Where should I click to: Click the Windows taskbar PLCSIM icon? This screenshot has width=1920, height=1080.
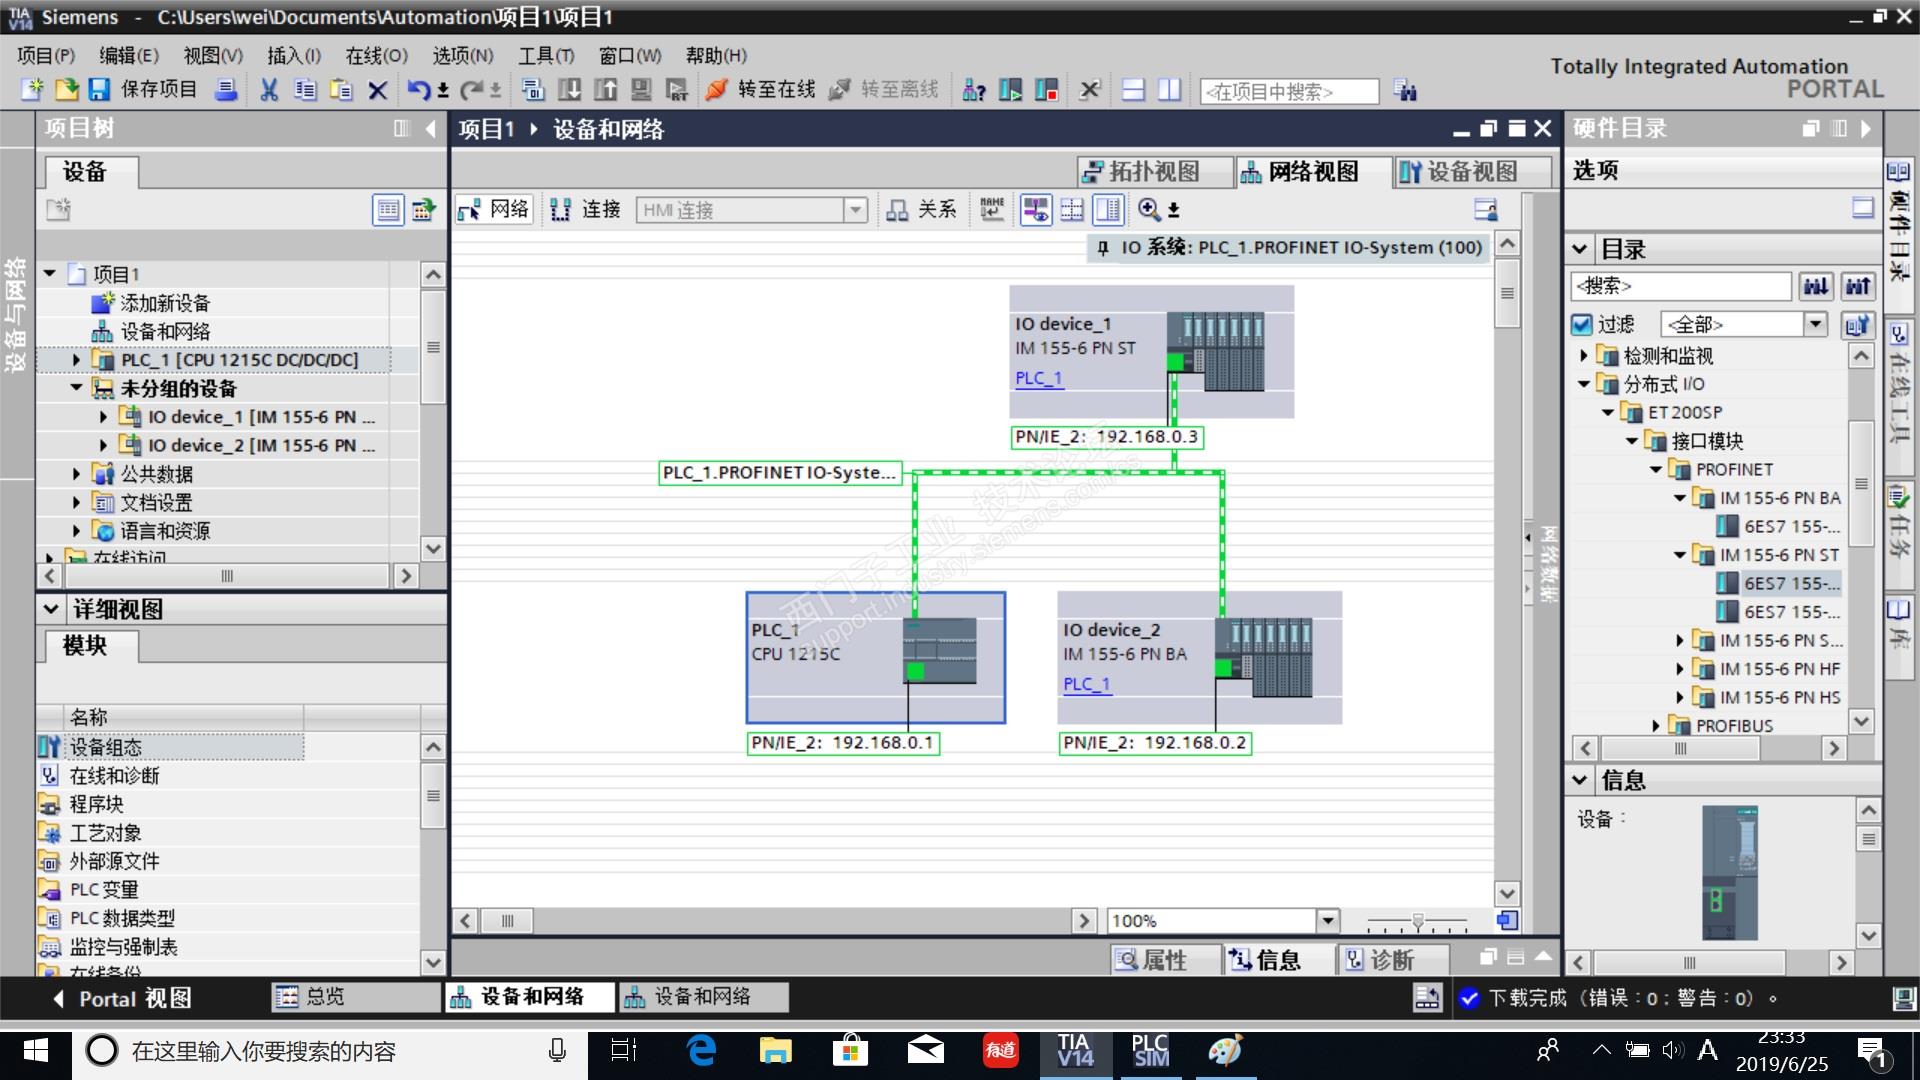tap(1149, 1052)
